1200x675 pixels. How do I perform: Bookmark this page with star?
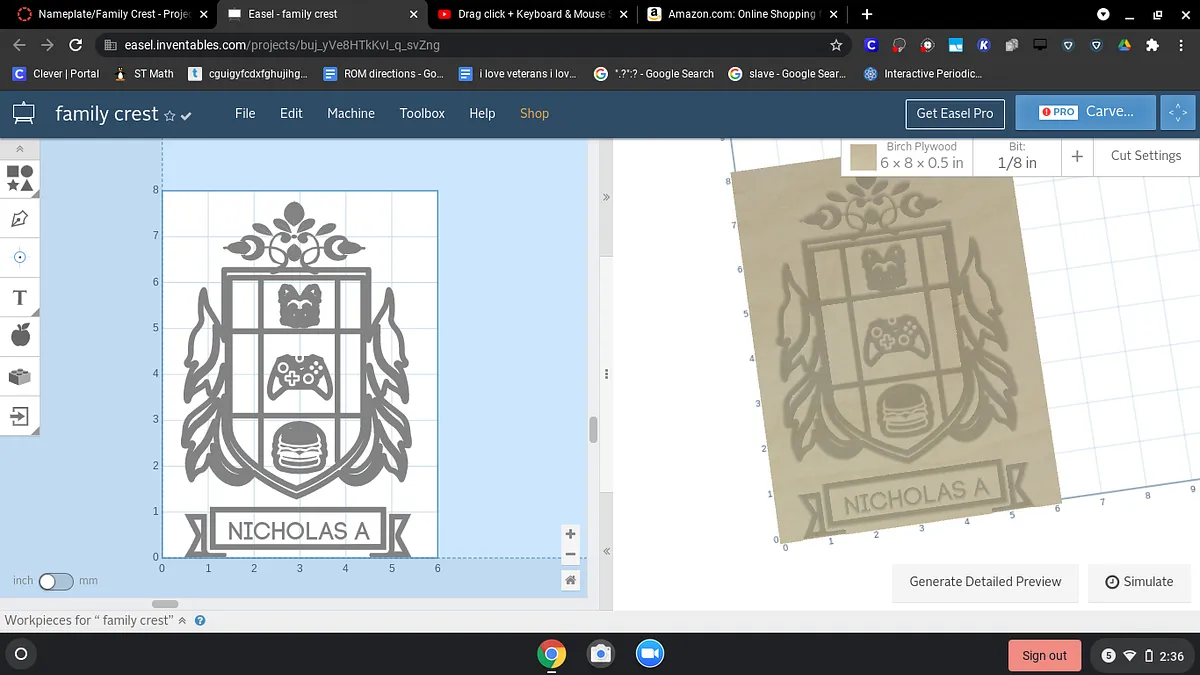pyautogui.click(x=836, y=45)
